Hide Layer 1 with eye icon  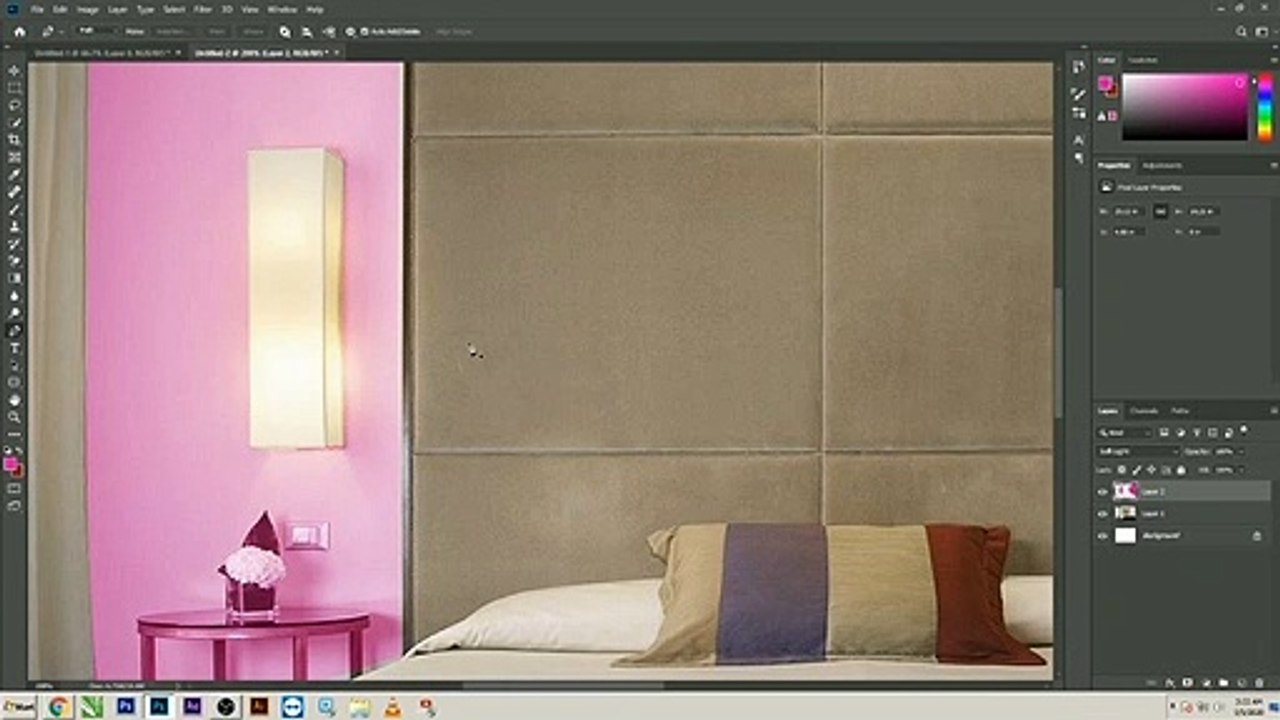pos(1102,514)
